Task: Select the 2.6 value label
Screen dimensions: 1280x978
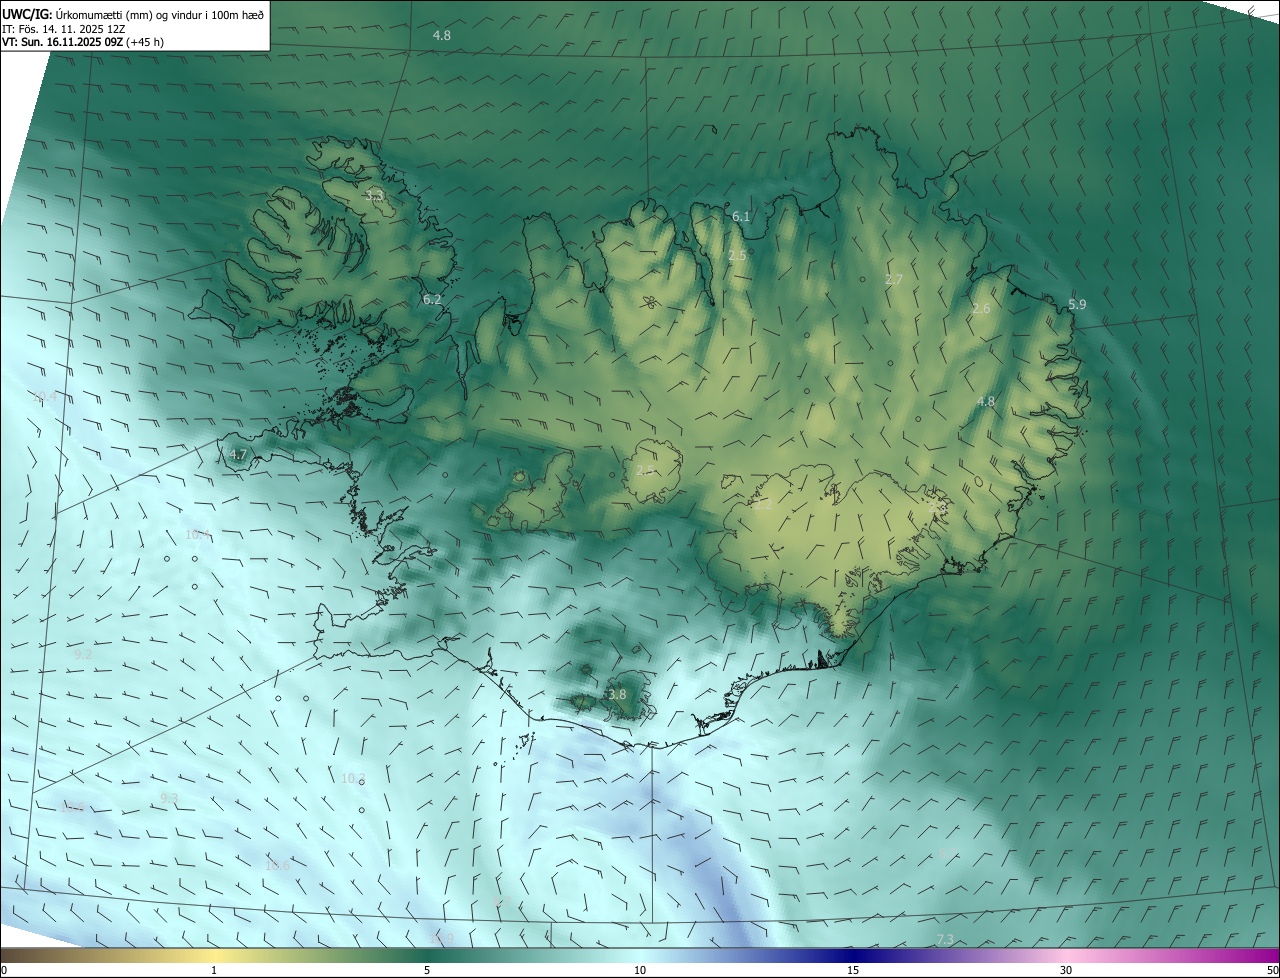Action: click(x=981, y=309)
